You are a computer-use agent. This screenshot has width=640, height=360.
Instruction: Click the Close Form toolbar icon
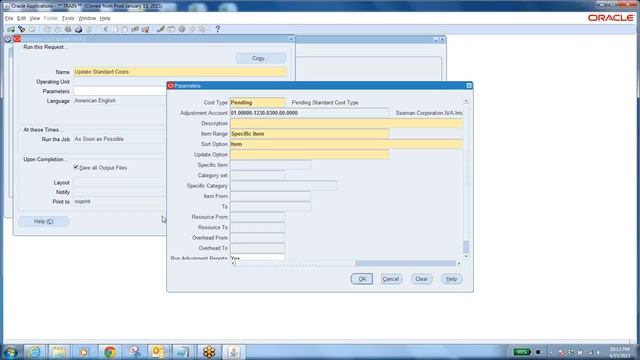pyautogui.click(x=89, y=29)
